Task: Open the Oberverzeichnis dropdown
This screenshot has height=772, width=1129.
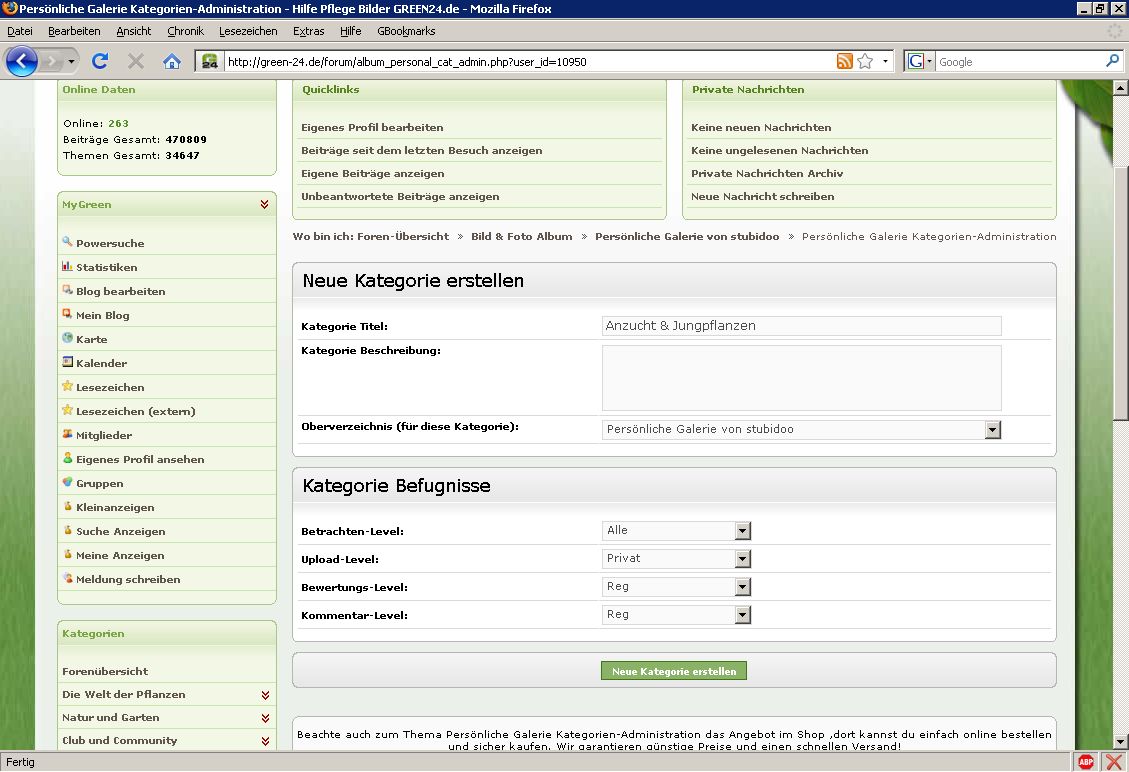Action: 992,430
